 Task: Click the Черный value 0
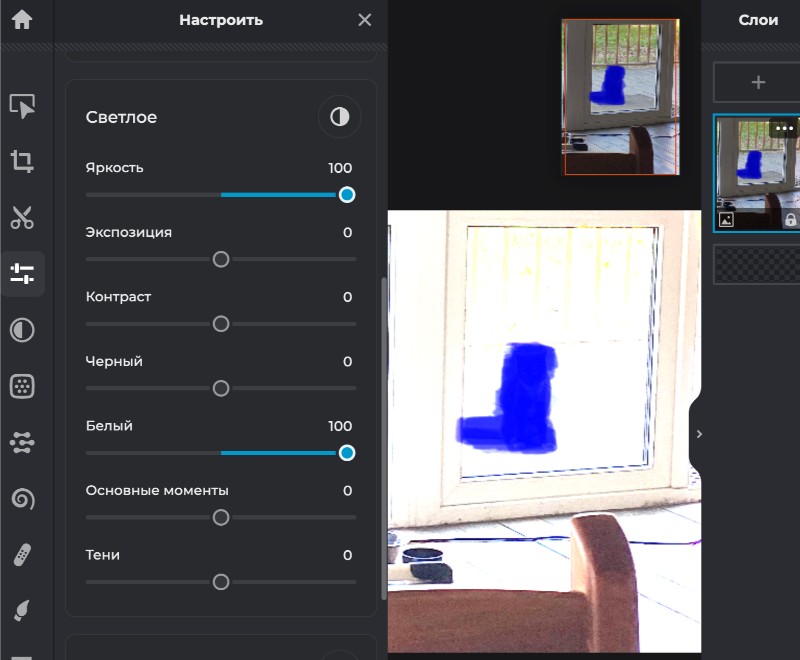[x=347, y=362]
